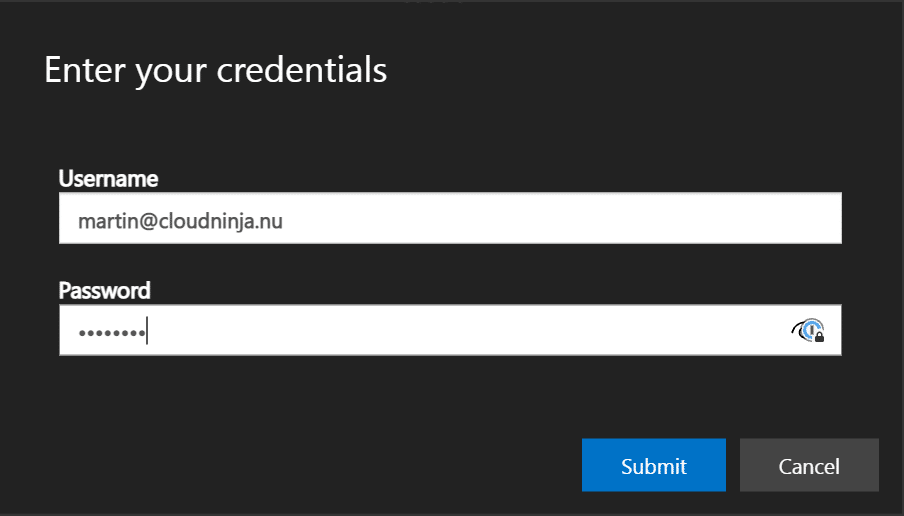
Task: Click the Password label
Action: 104,291
